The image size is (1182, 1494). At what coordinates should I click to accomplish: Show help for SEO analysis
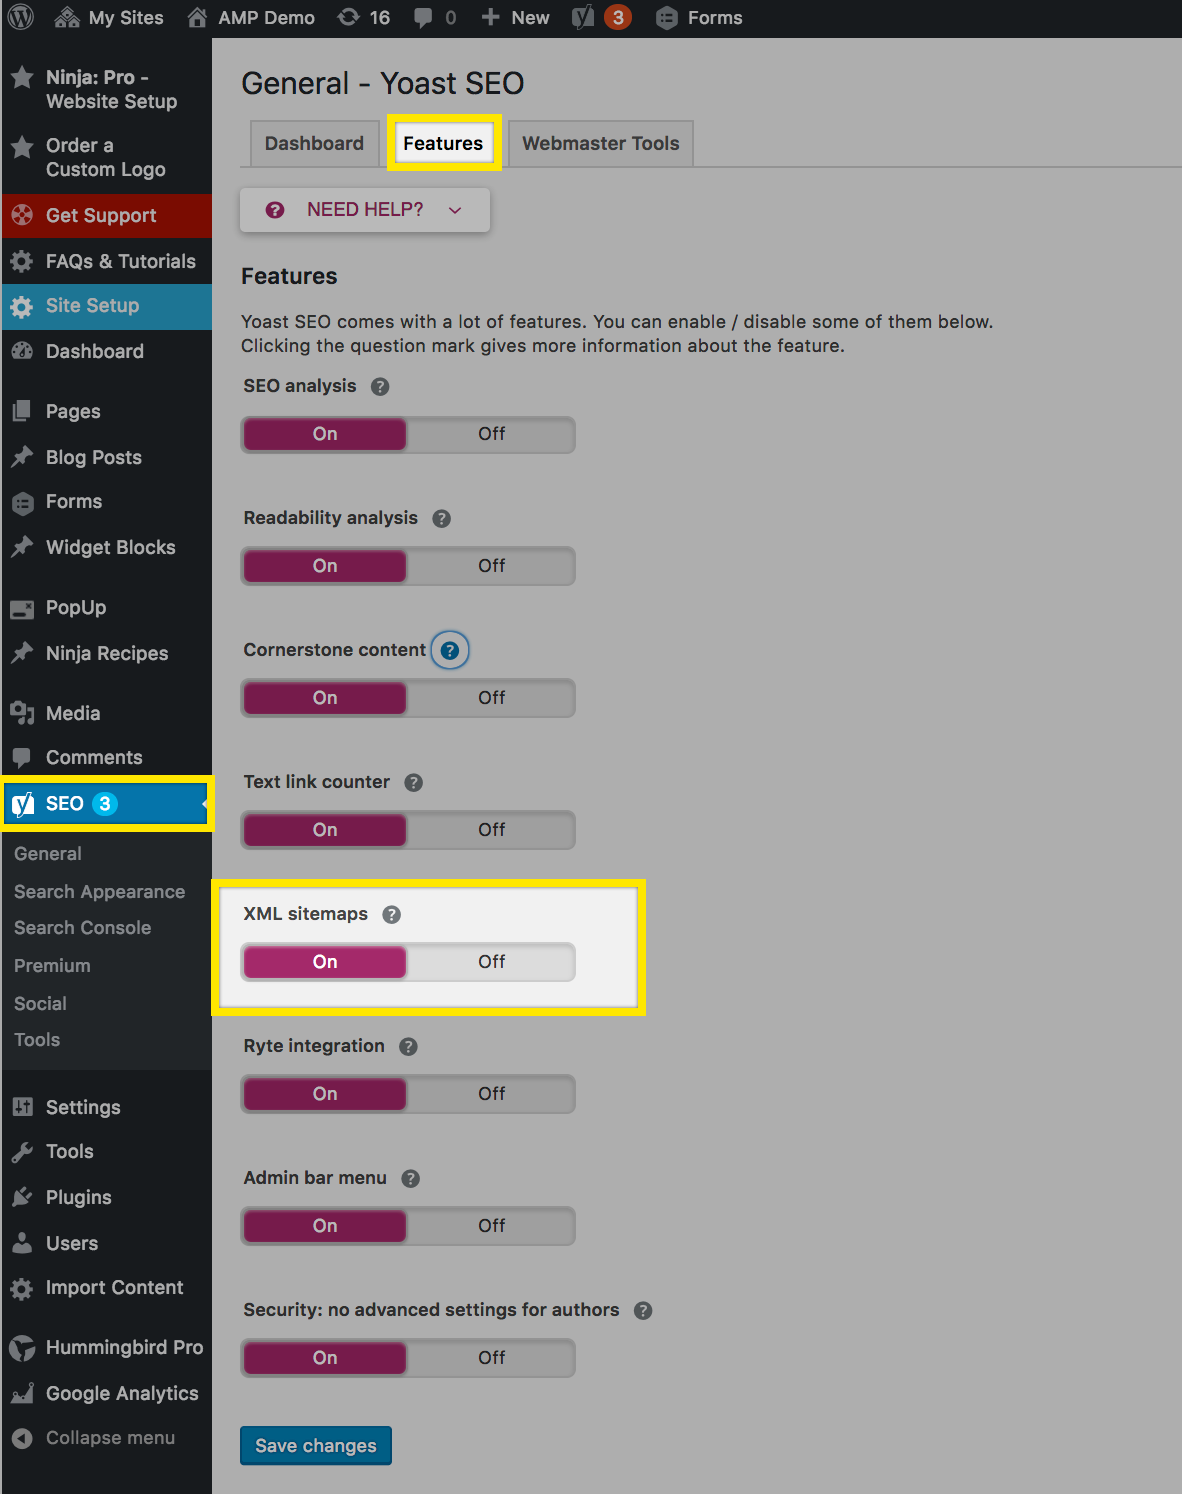coord(380,386)
